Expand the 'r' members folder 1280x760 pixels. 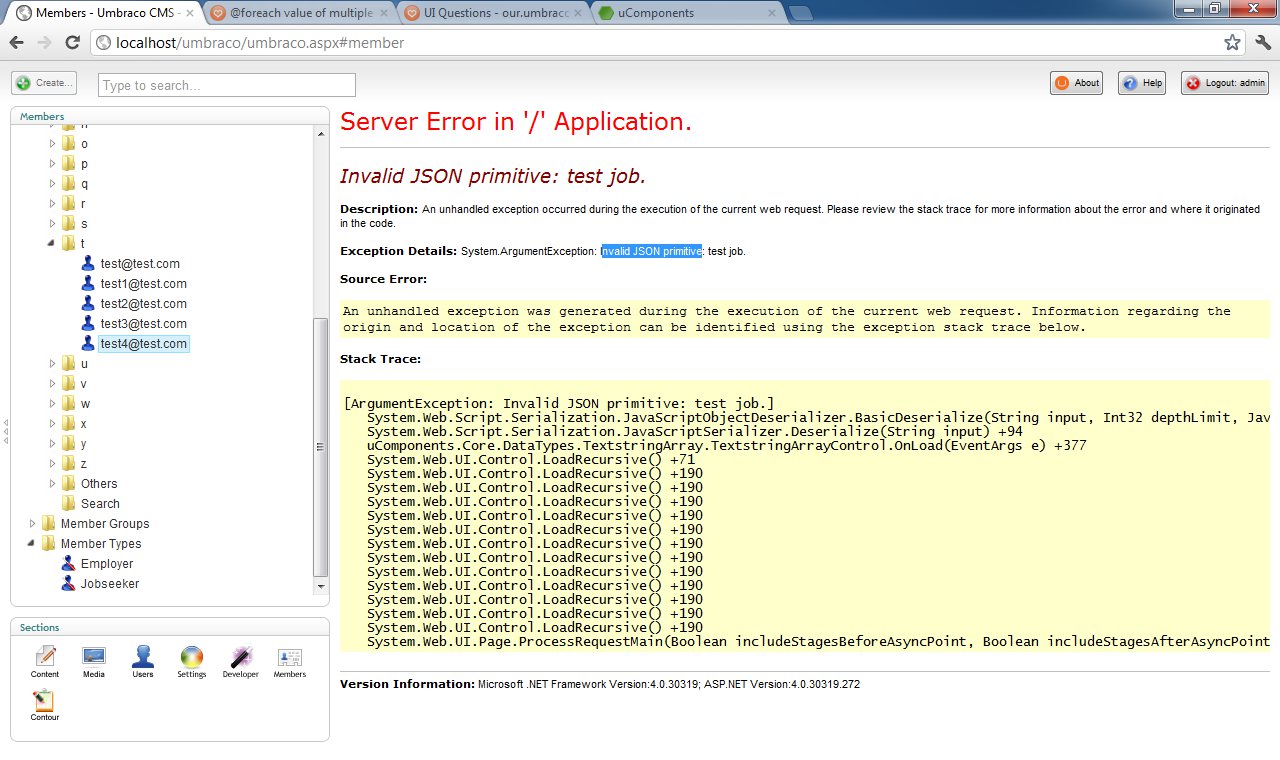click(x=53, y=204)
